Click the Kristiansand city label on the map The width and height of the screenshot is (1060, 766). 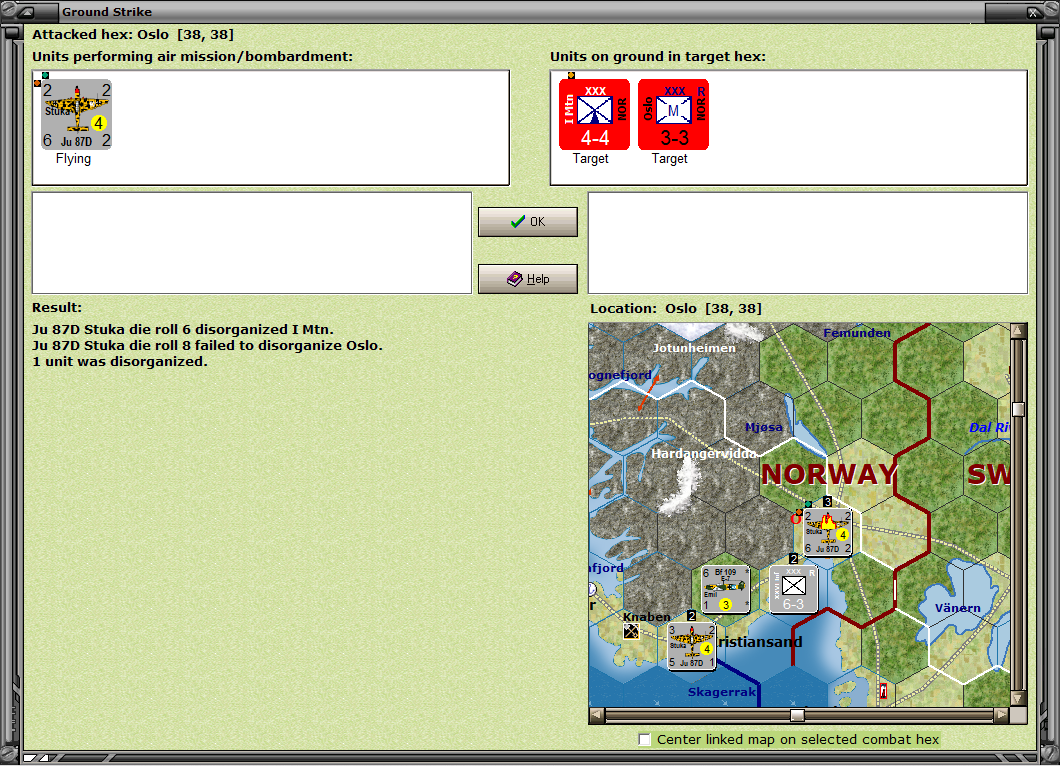pyautogui.click(x=760, y=642)
